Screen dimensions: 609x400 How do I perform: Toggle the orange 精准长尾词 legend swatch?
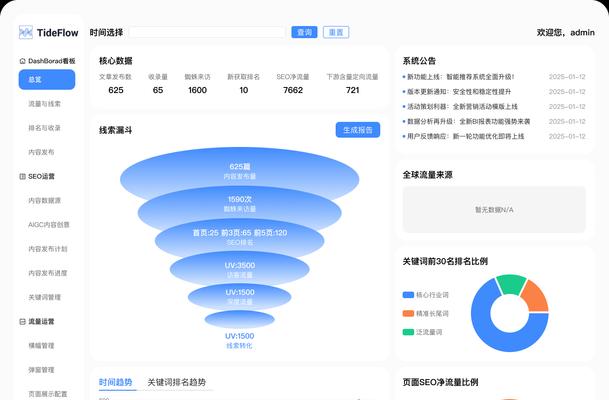pos(408,313)
